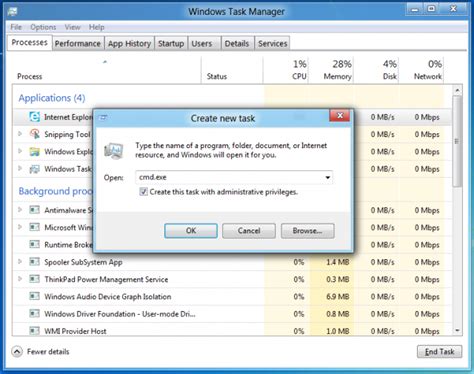Click the End Task button
Viewport: 474px width, 374px height.
[439, 352]
